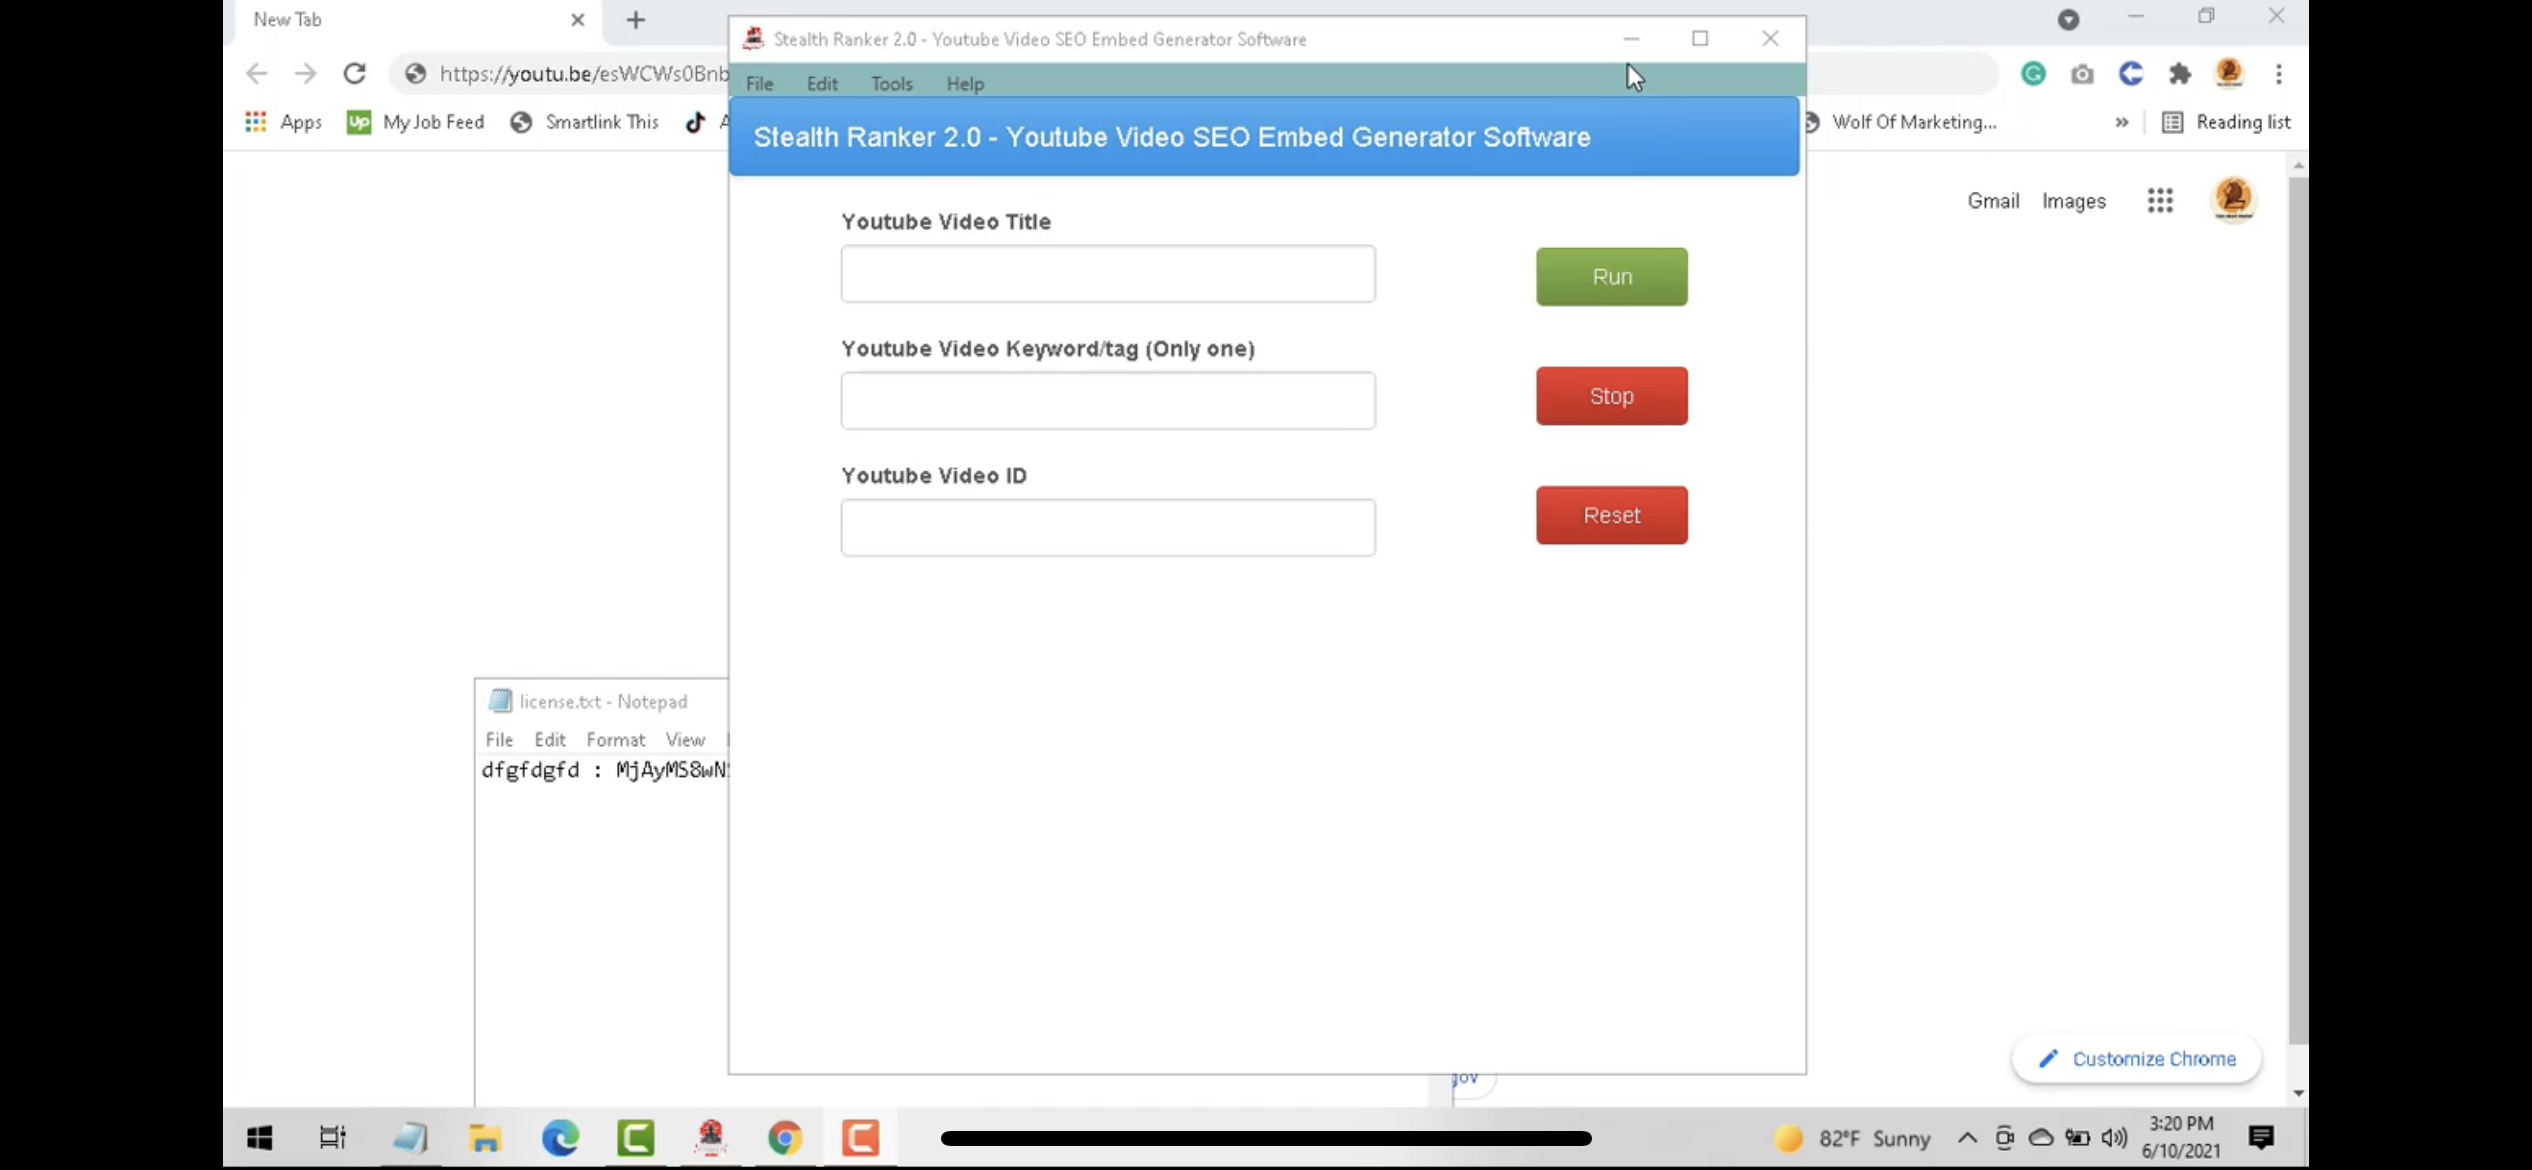The height and width of the screenshot is (1170, 2532).
Task: Open File Explorer from the taskbar
Action: pyautogui.click(x=485, y=1138)
